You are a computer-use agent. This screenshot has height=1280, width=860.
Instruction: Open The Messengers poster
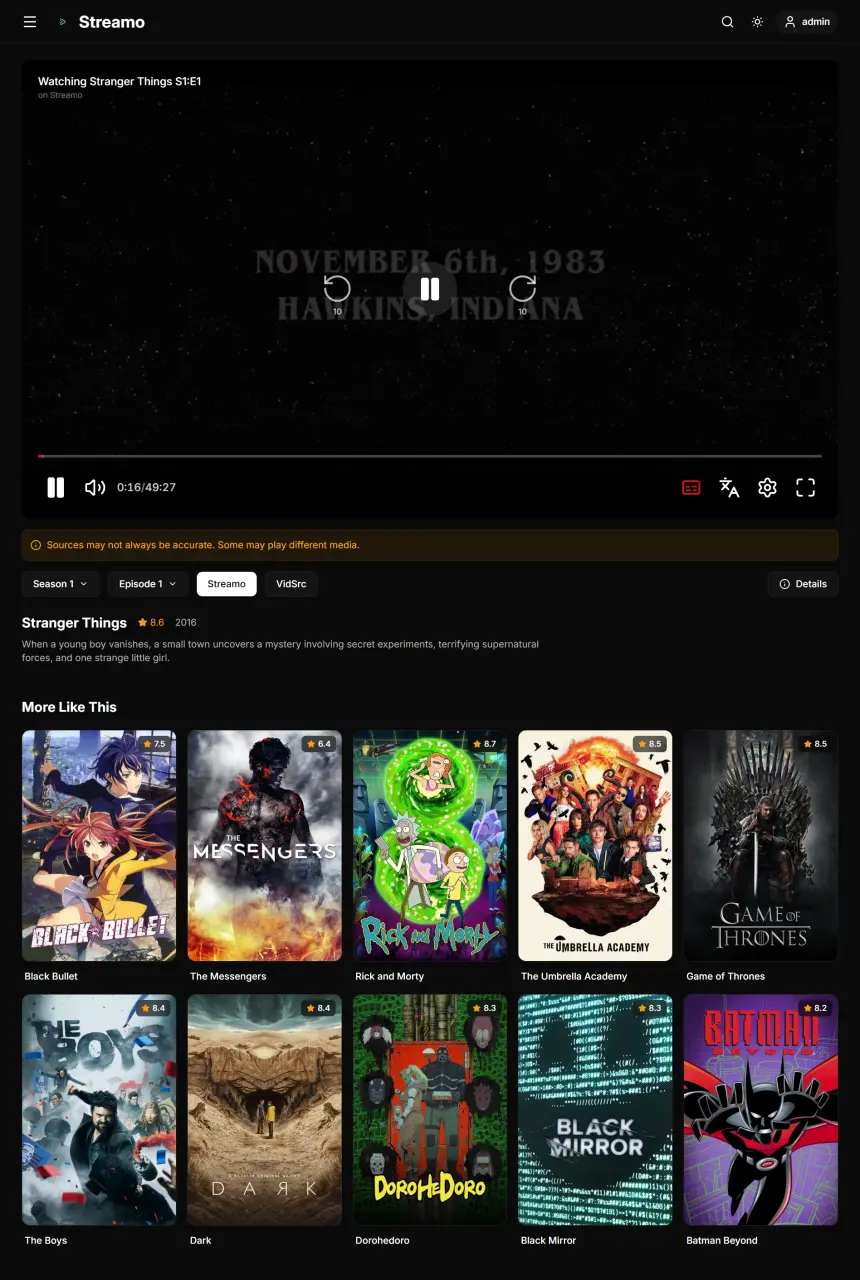click(265, 845)
